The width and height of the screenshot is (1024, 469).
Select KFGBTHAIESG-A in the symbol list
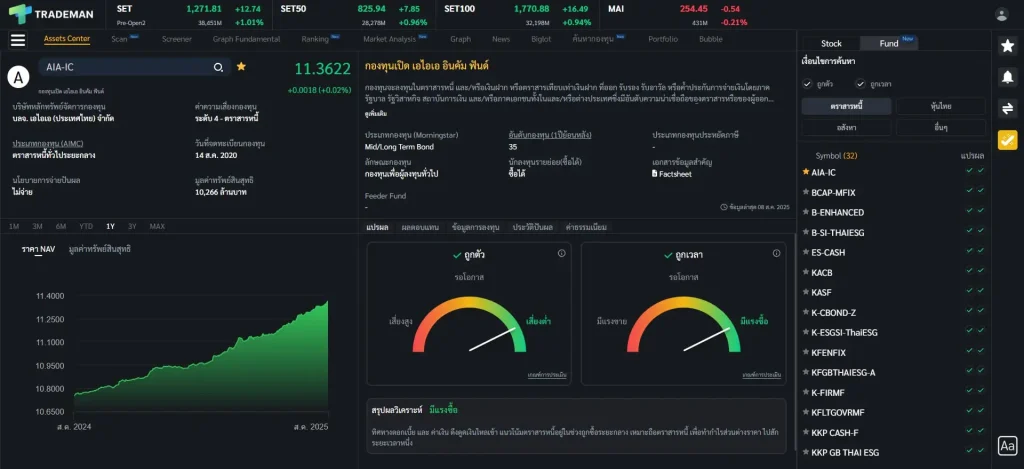pyautogui.click(x=844, y=372)
